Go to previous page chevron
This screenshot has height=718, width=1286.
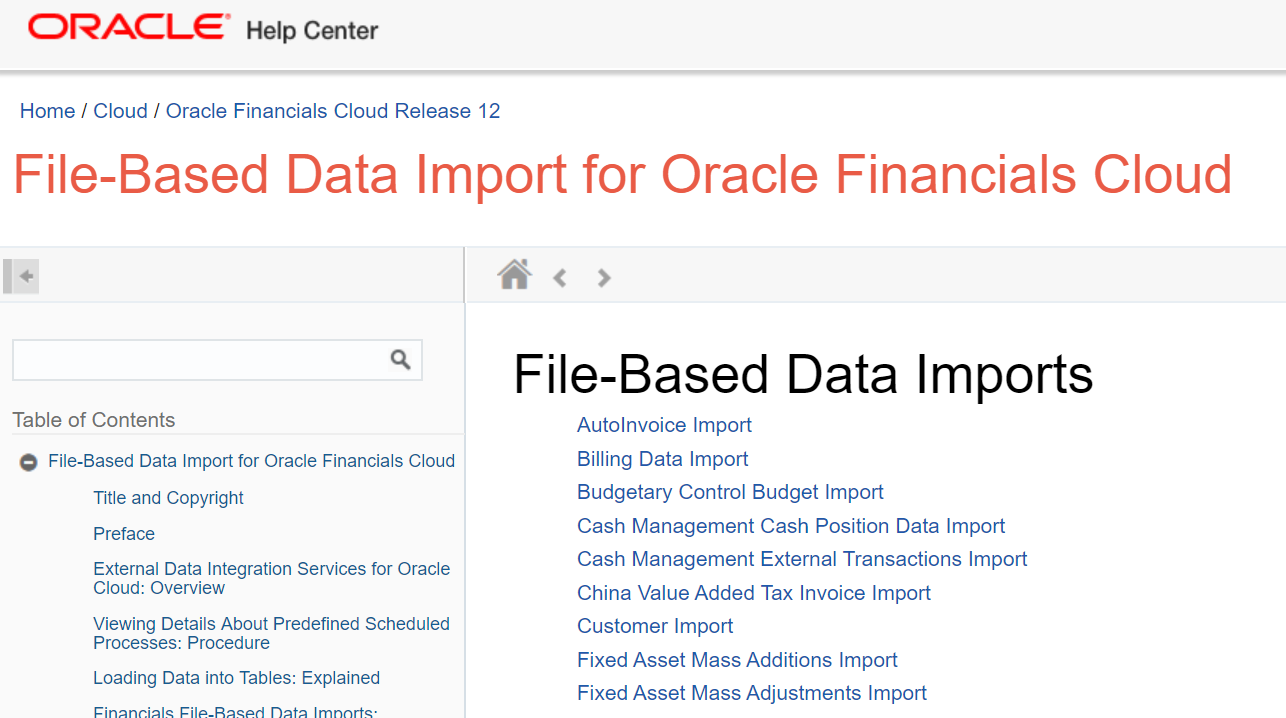click(x=560, y=278)
